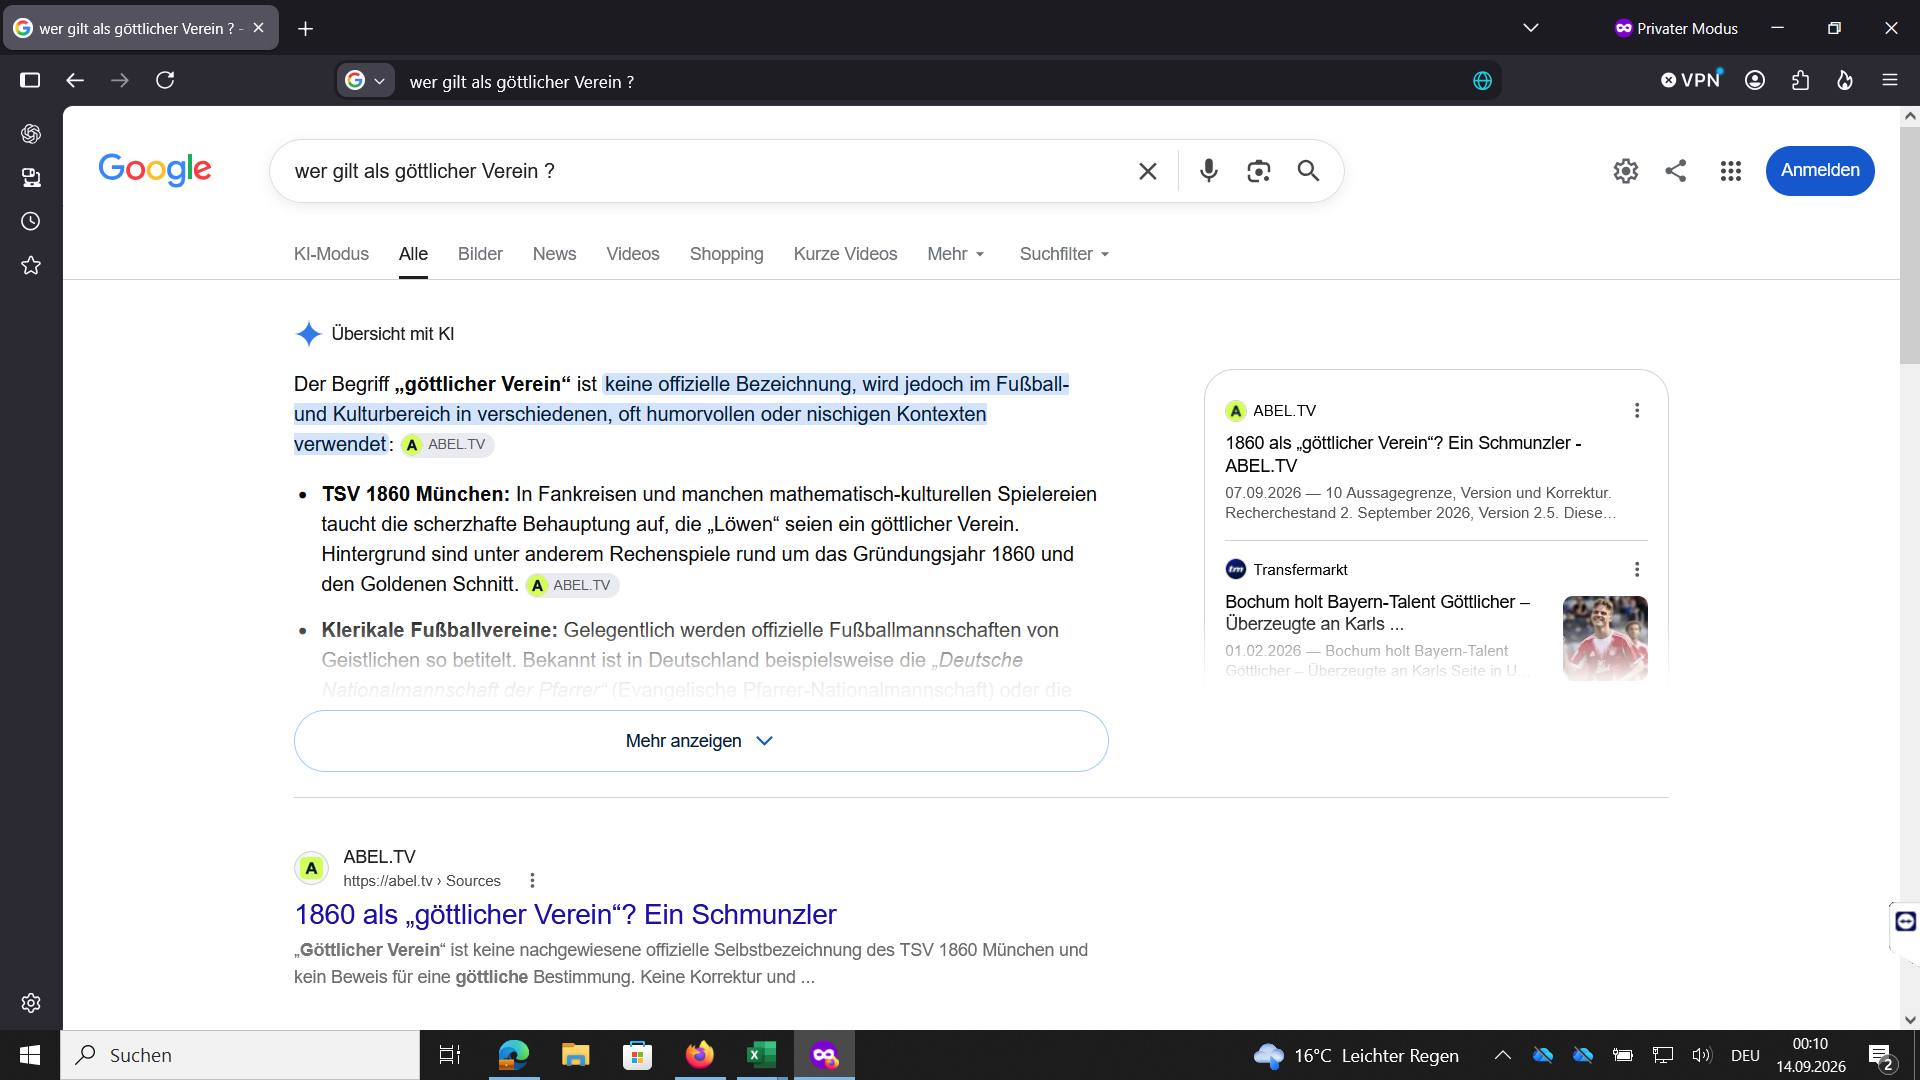The image size is (1920, 1080).
Task: Switch to News results tab
Action: pos(554,254)
